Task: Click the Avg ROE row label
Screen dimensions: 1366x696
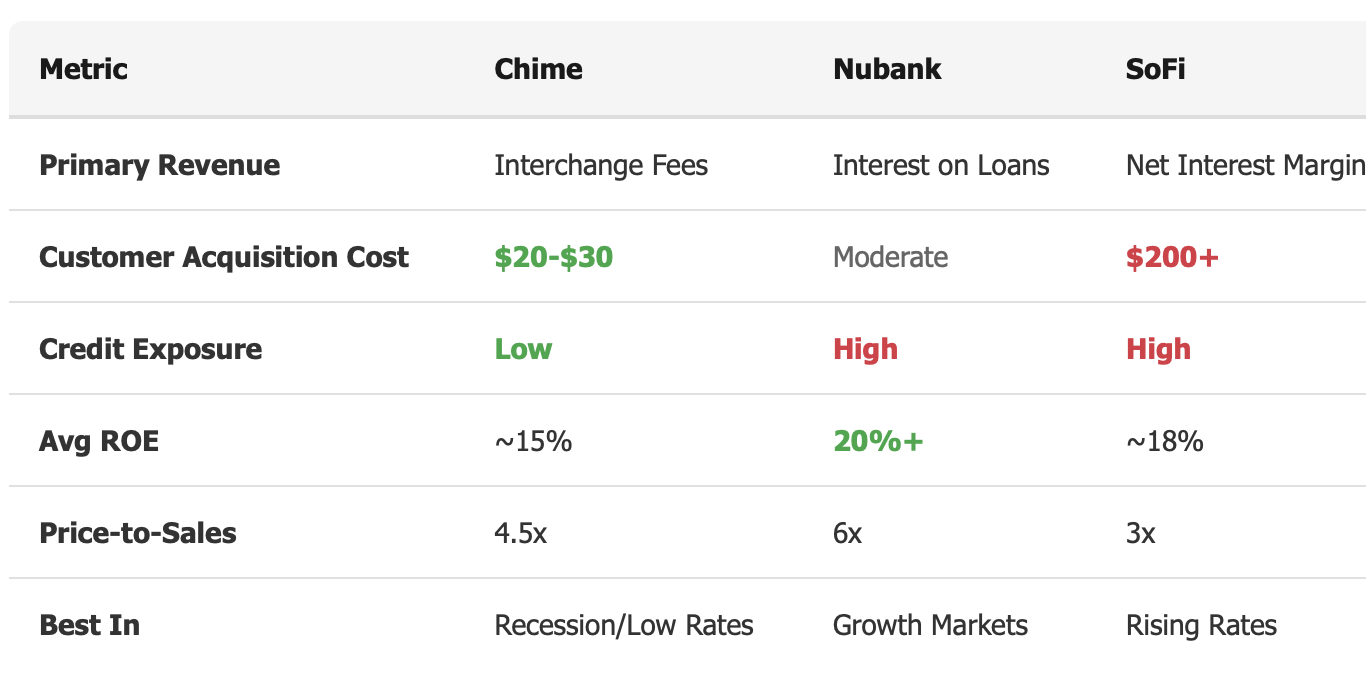Action: click(x=99, y=441)
